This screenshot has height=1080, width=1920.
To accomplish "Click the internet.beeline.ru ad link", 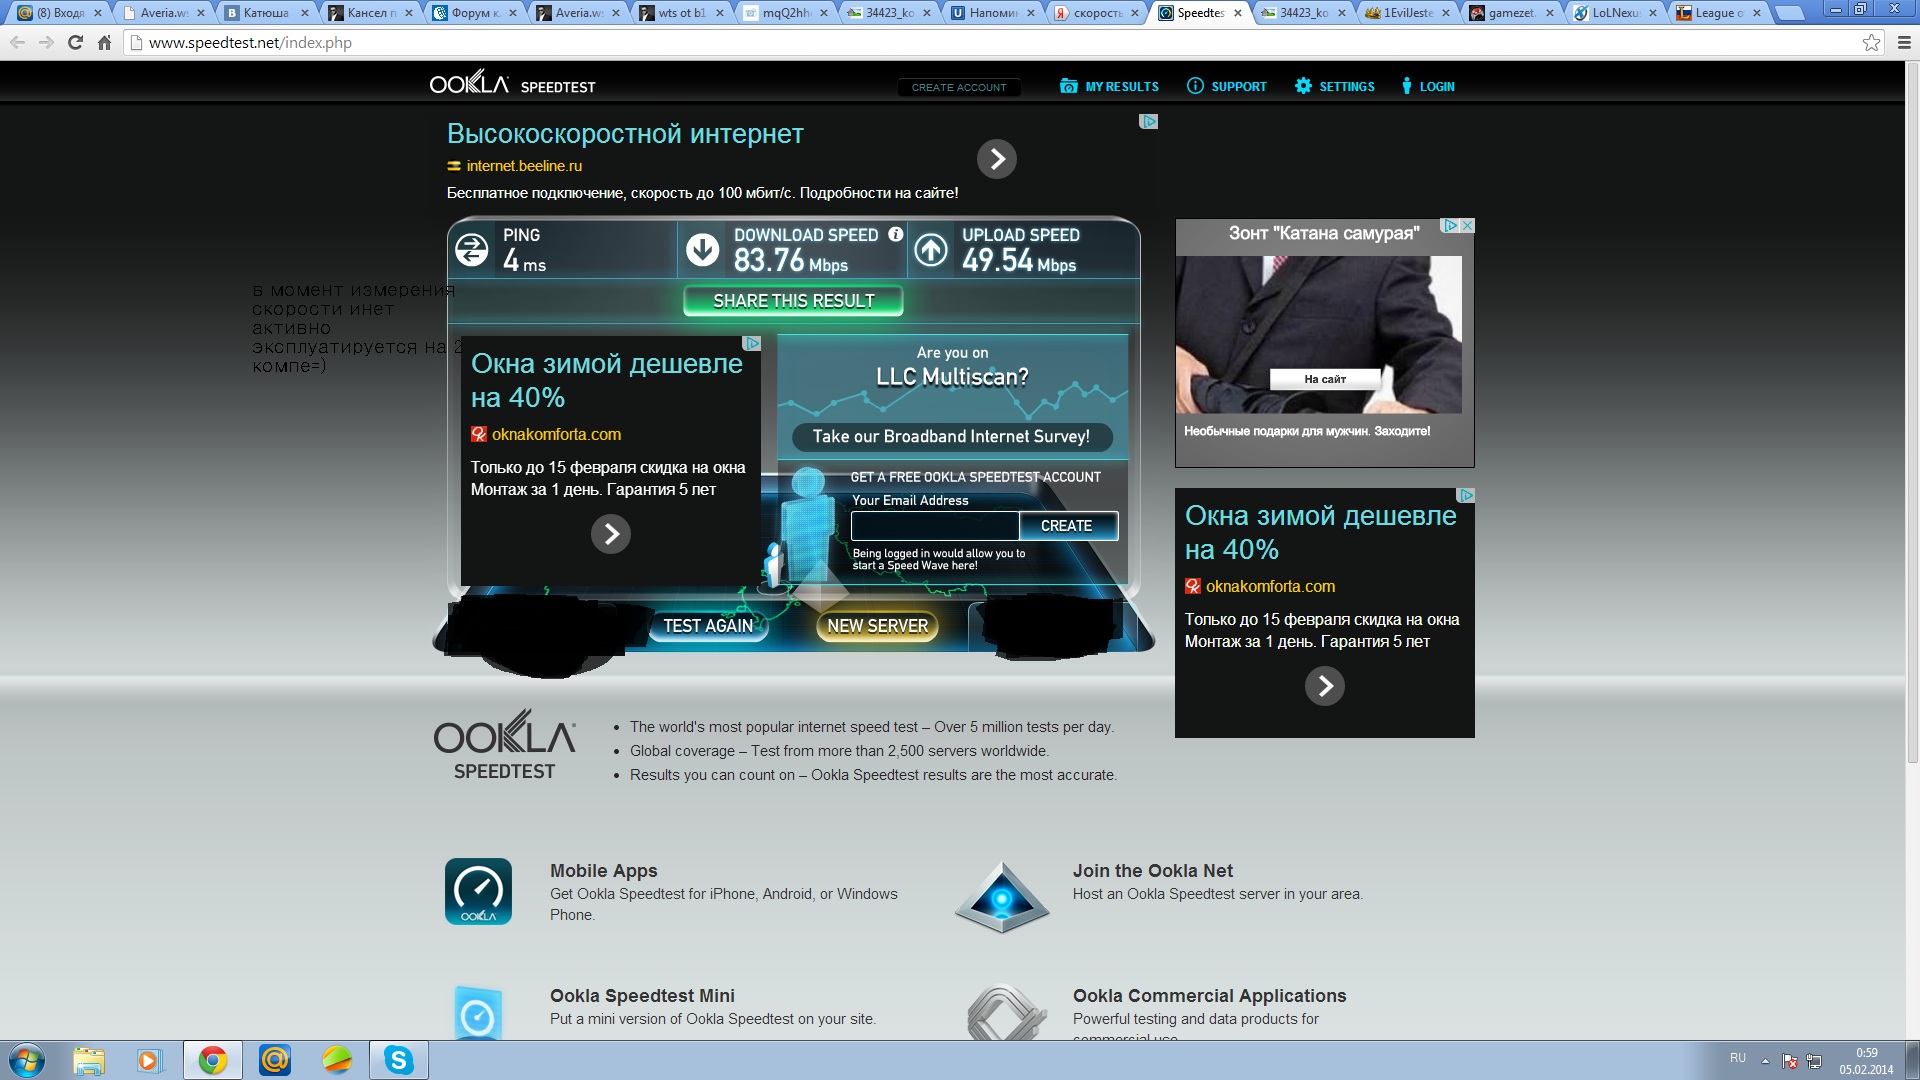I will (x=524, y=166).
